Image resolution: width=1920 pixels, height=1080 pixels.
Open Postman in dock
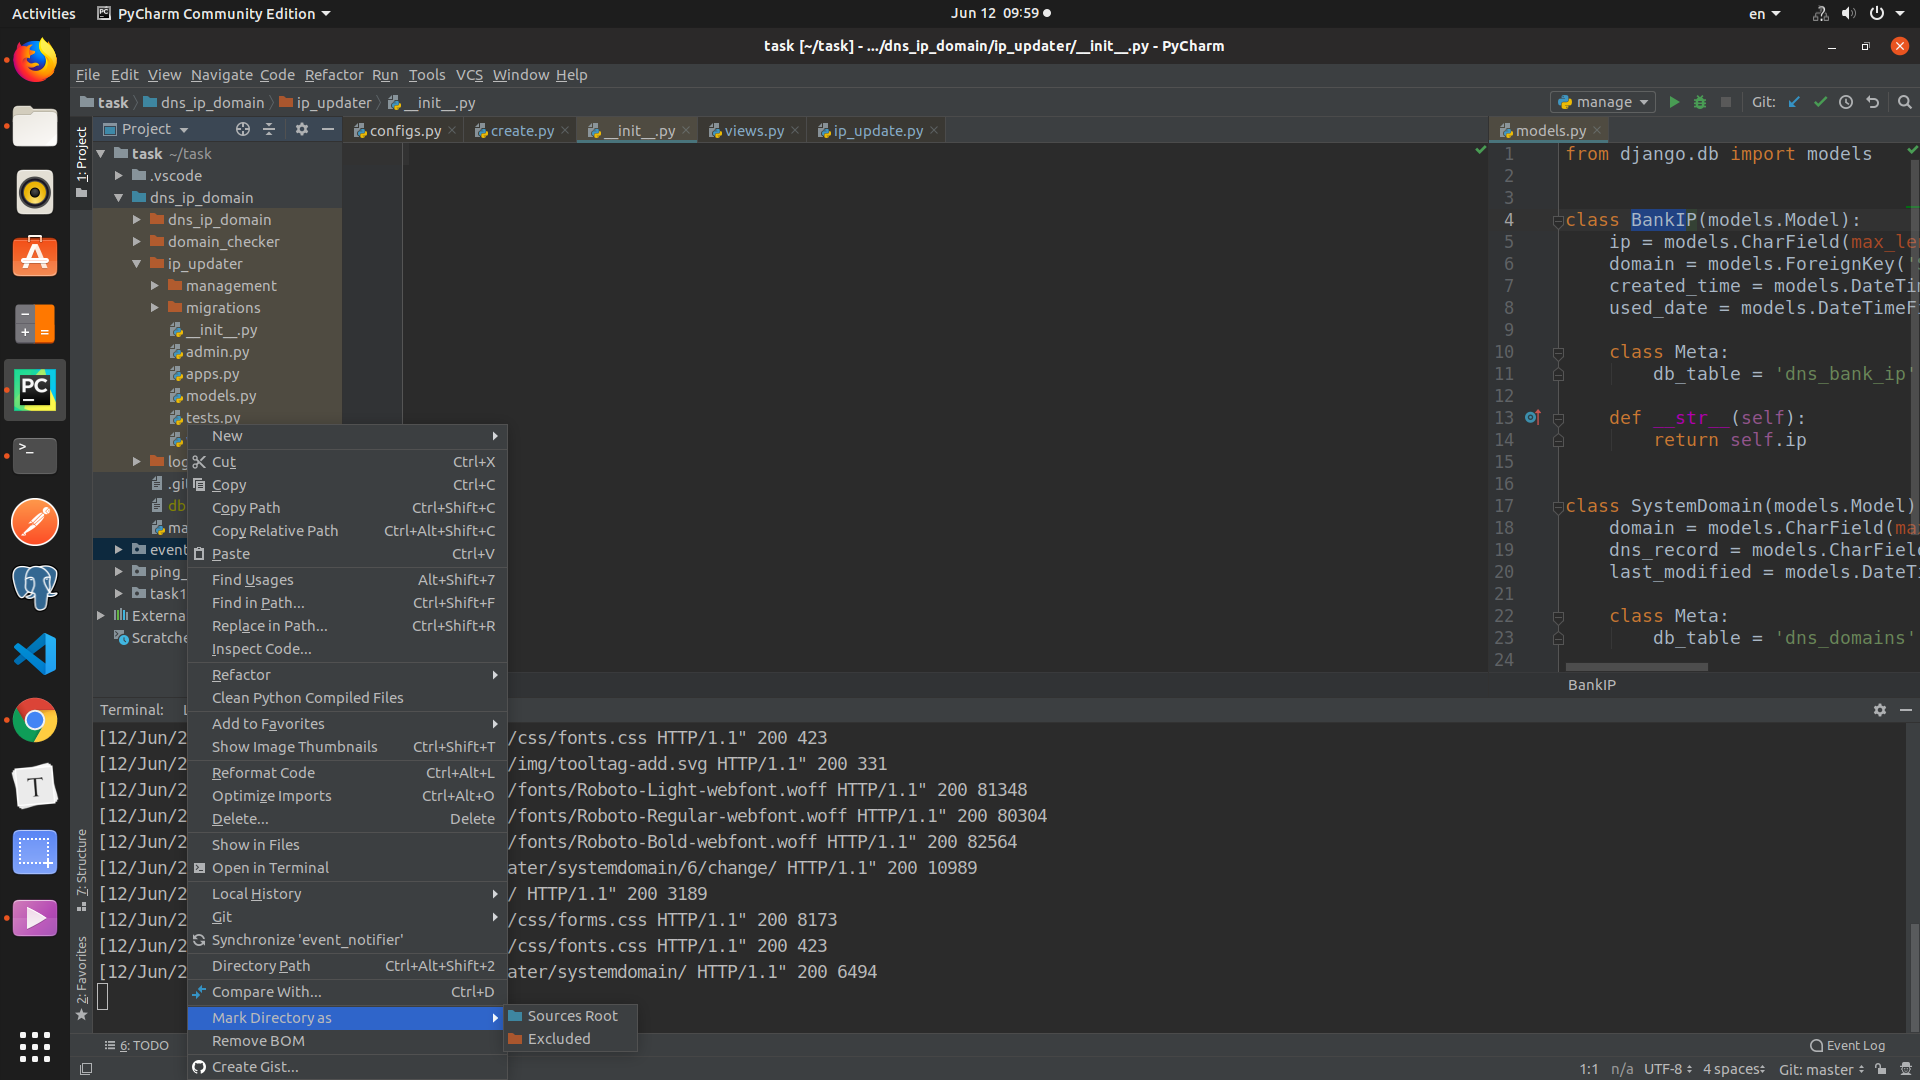click(35, 522)
